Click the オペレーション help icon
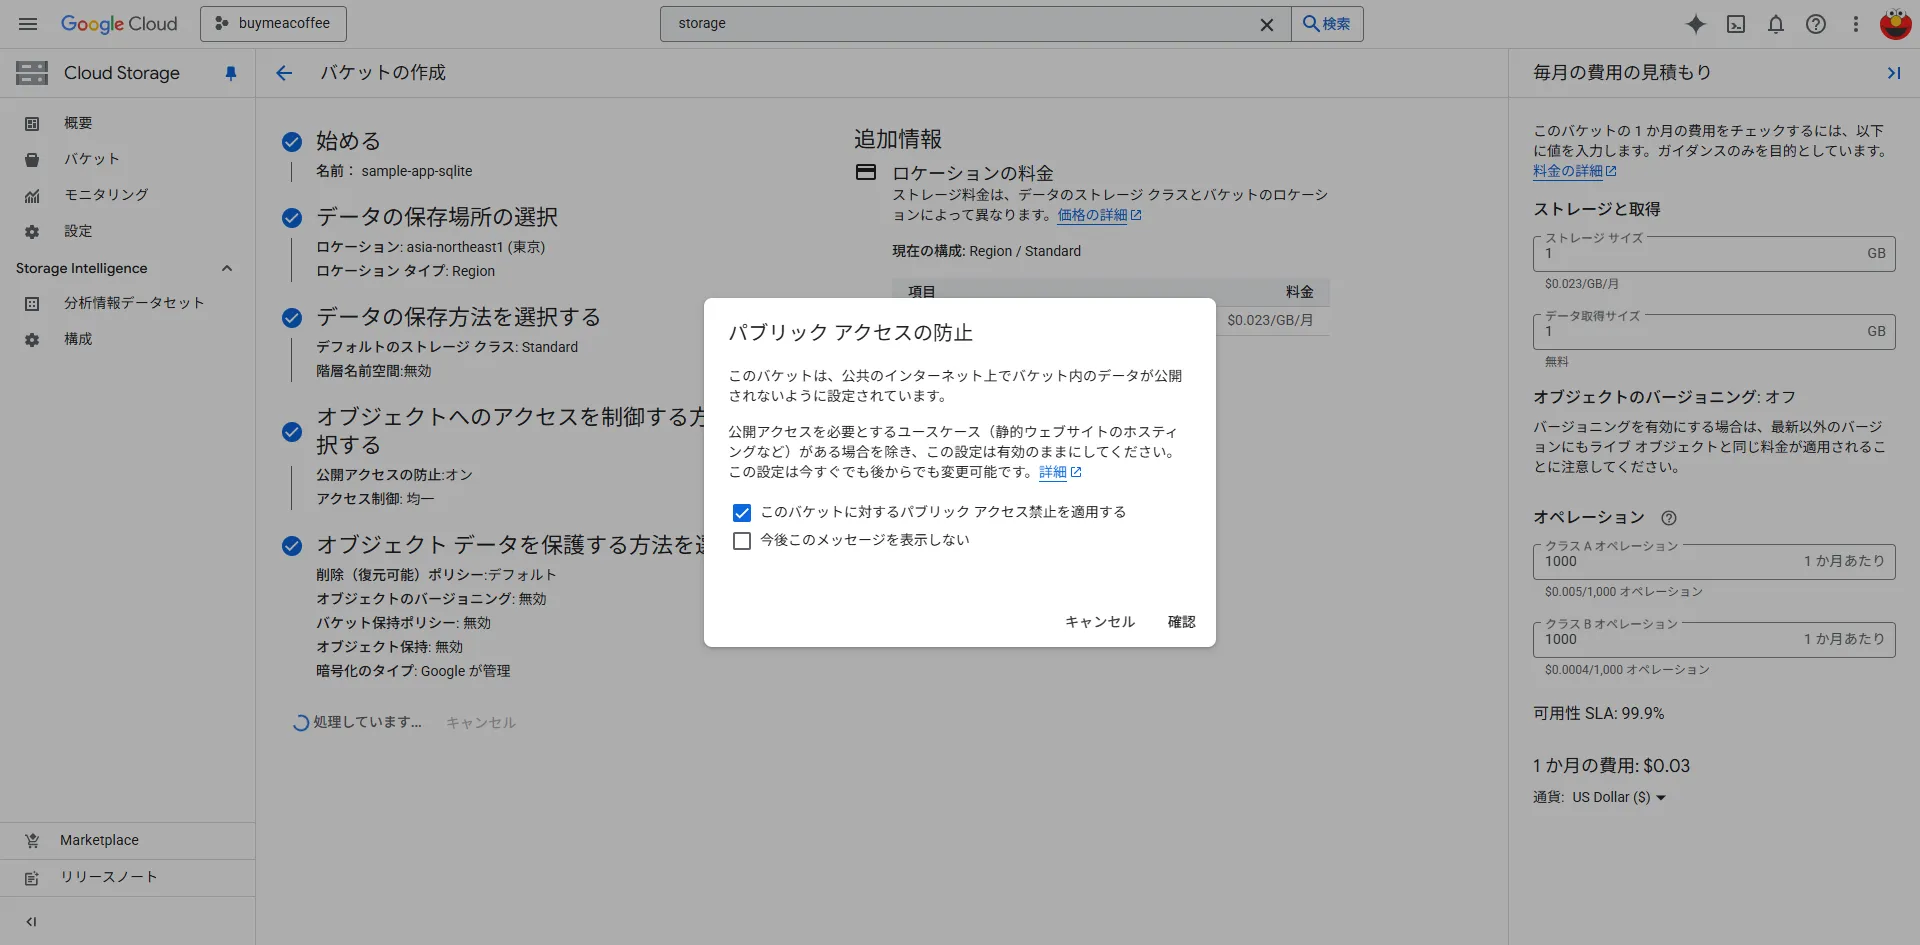 pyautogui.click(x=1669, y=518)
